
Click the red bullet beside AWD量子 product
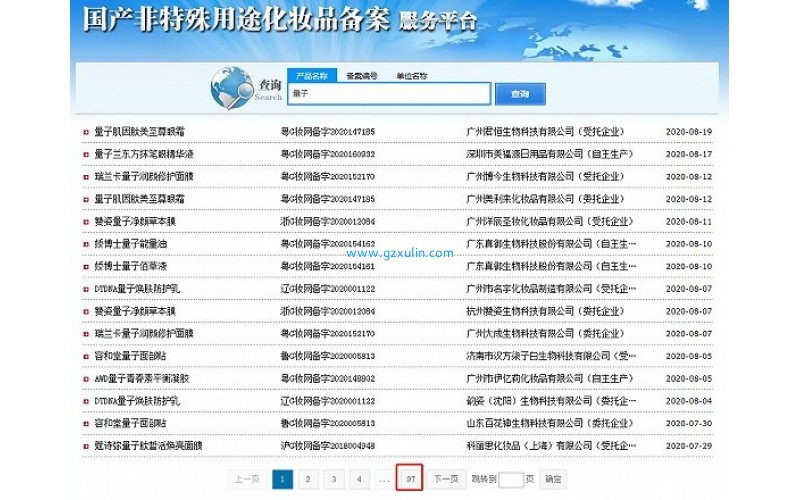(86, 379)
